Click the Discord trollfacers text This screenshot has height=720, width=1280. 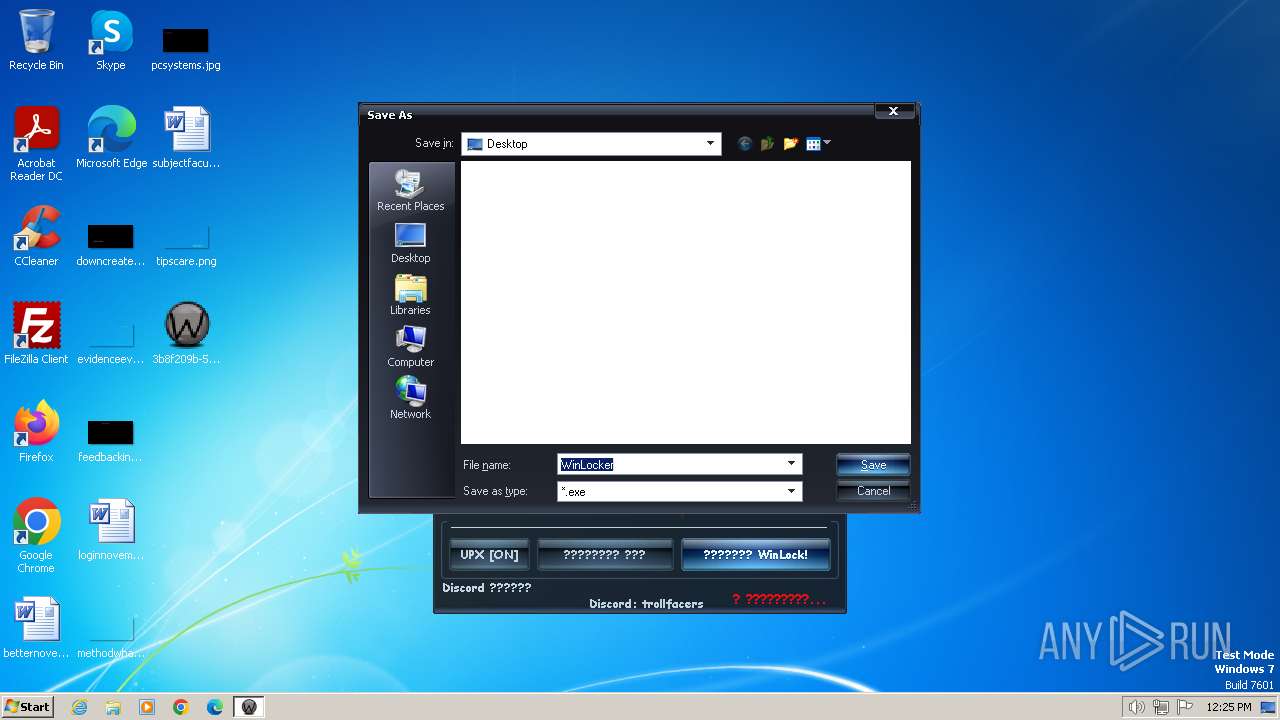(646, 604)
